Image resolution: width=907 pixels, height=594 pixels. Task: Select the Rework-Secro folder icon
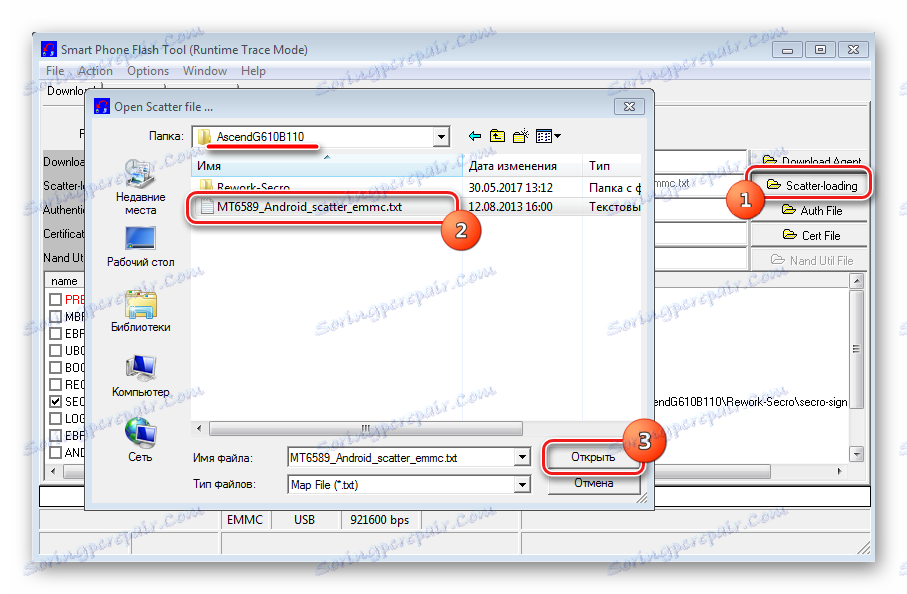pyautogui.click(x=205, y=187)
